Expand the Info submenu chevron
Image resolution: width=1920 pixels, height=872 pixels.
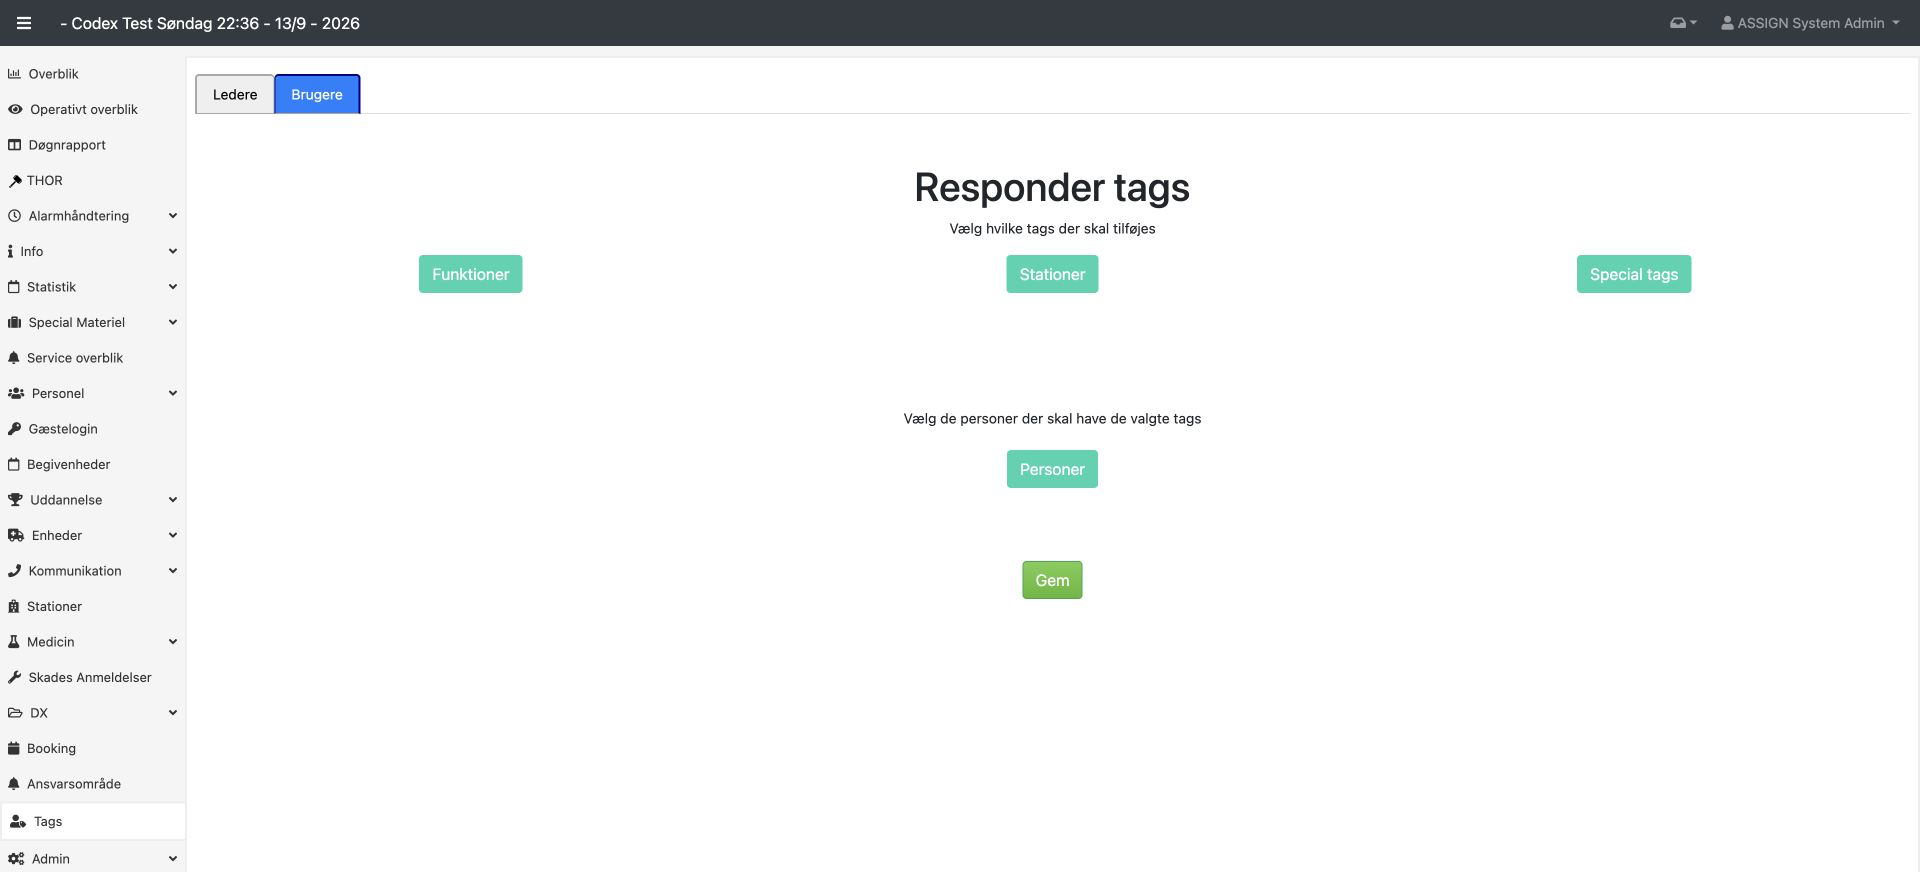click(x=173, y=252)
